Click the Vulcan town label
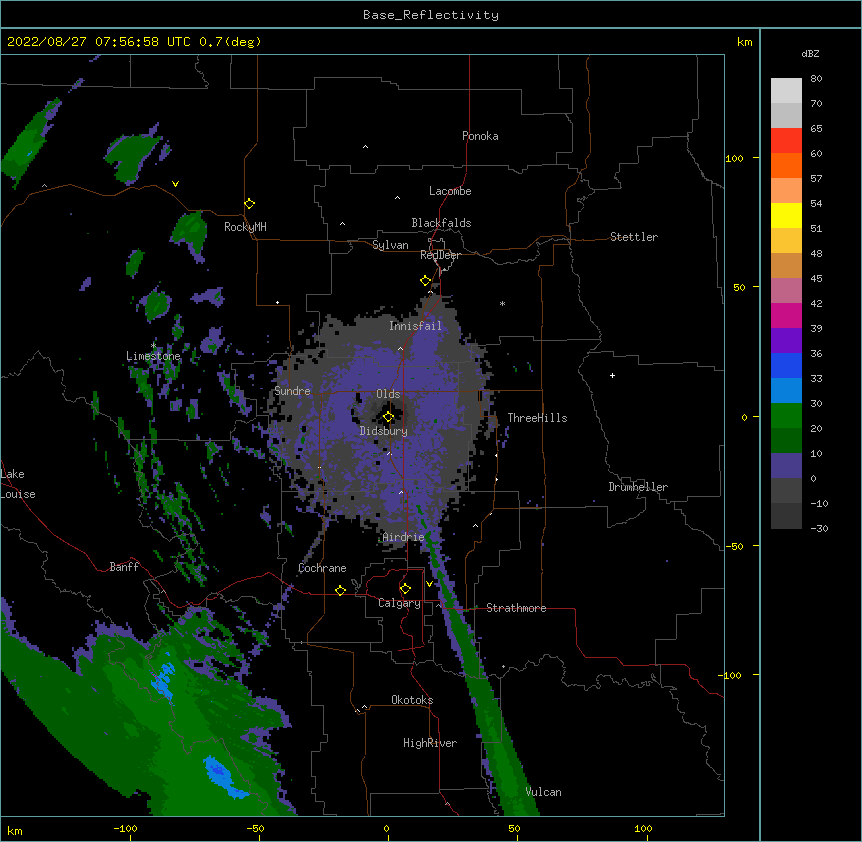The height and width of the screenshot is (842, 862). coord(543,792)
